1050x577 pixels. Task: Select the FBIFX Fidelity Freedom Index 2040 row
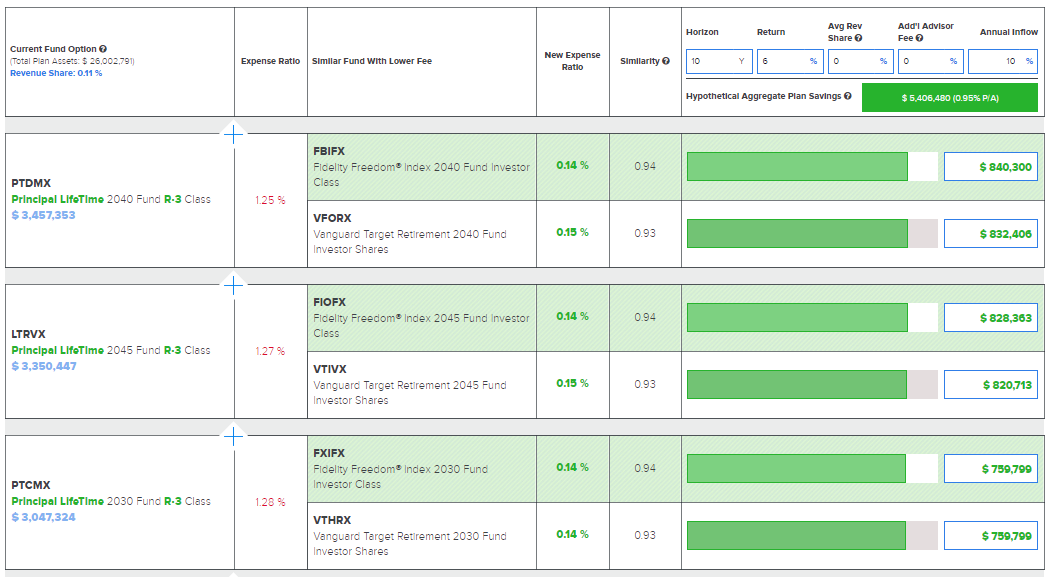coord(421,167)
